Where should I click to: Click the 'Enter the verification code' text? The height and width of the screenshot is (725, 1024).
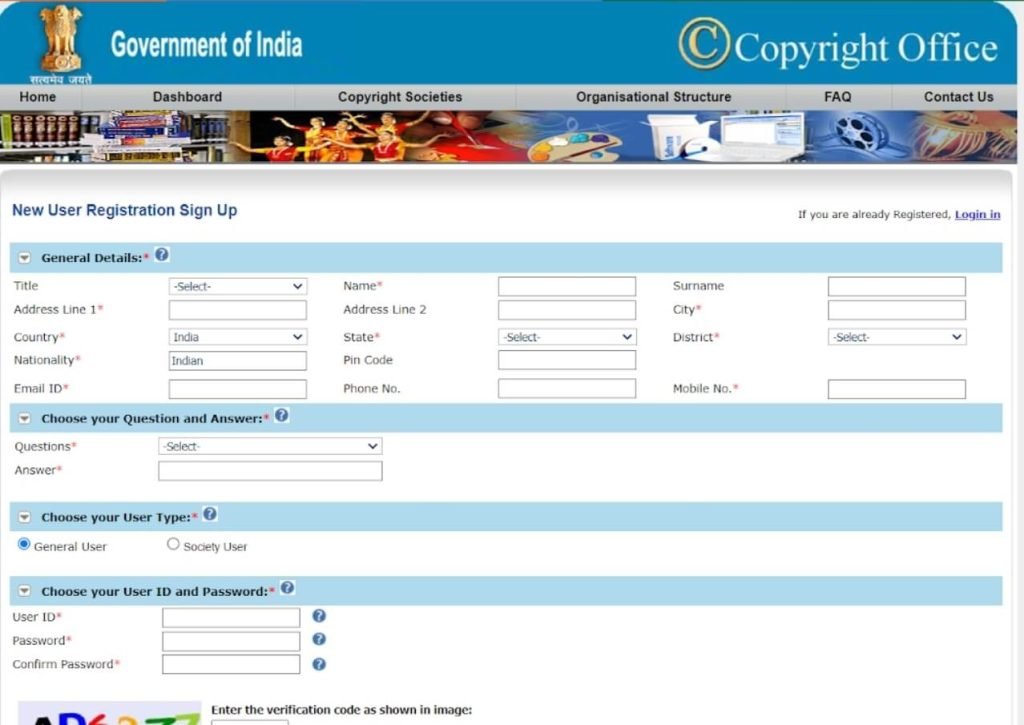coord(342,709)
